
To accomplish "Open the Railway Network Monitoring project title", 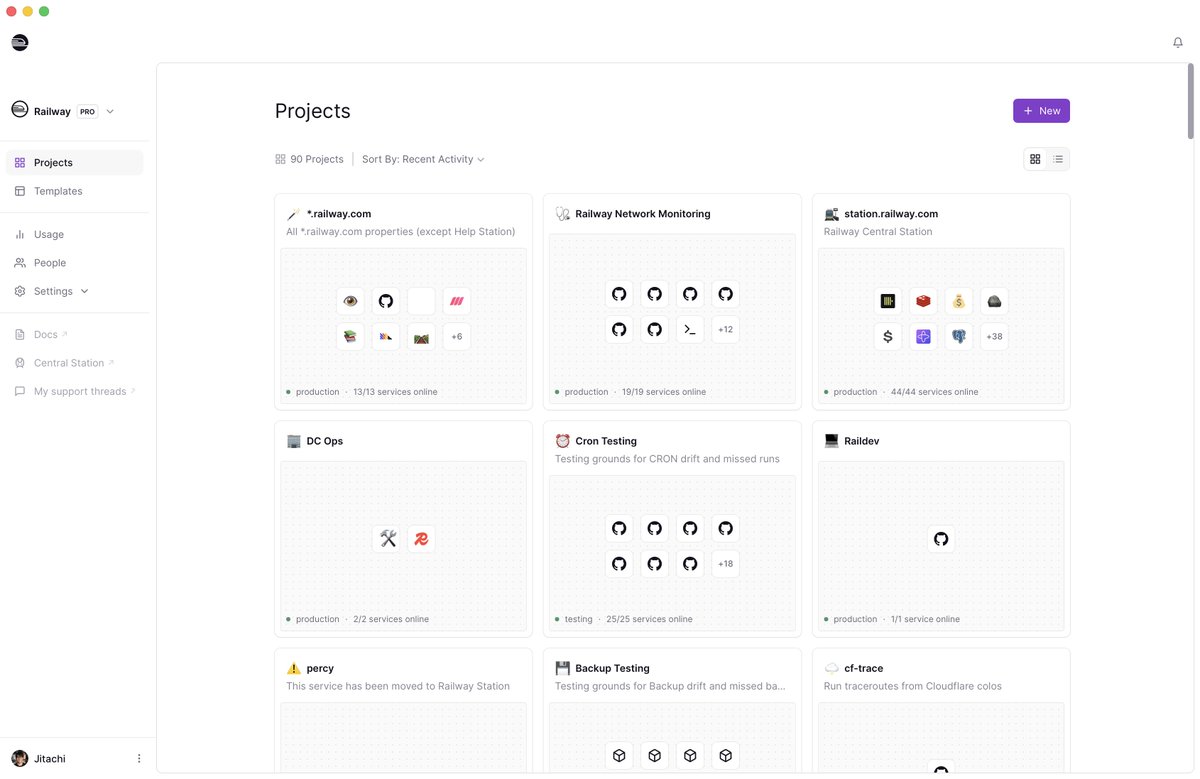I will point(643,214).
